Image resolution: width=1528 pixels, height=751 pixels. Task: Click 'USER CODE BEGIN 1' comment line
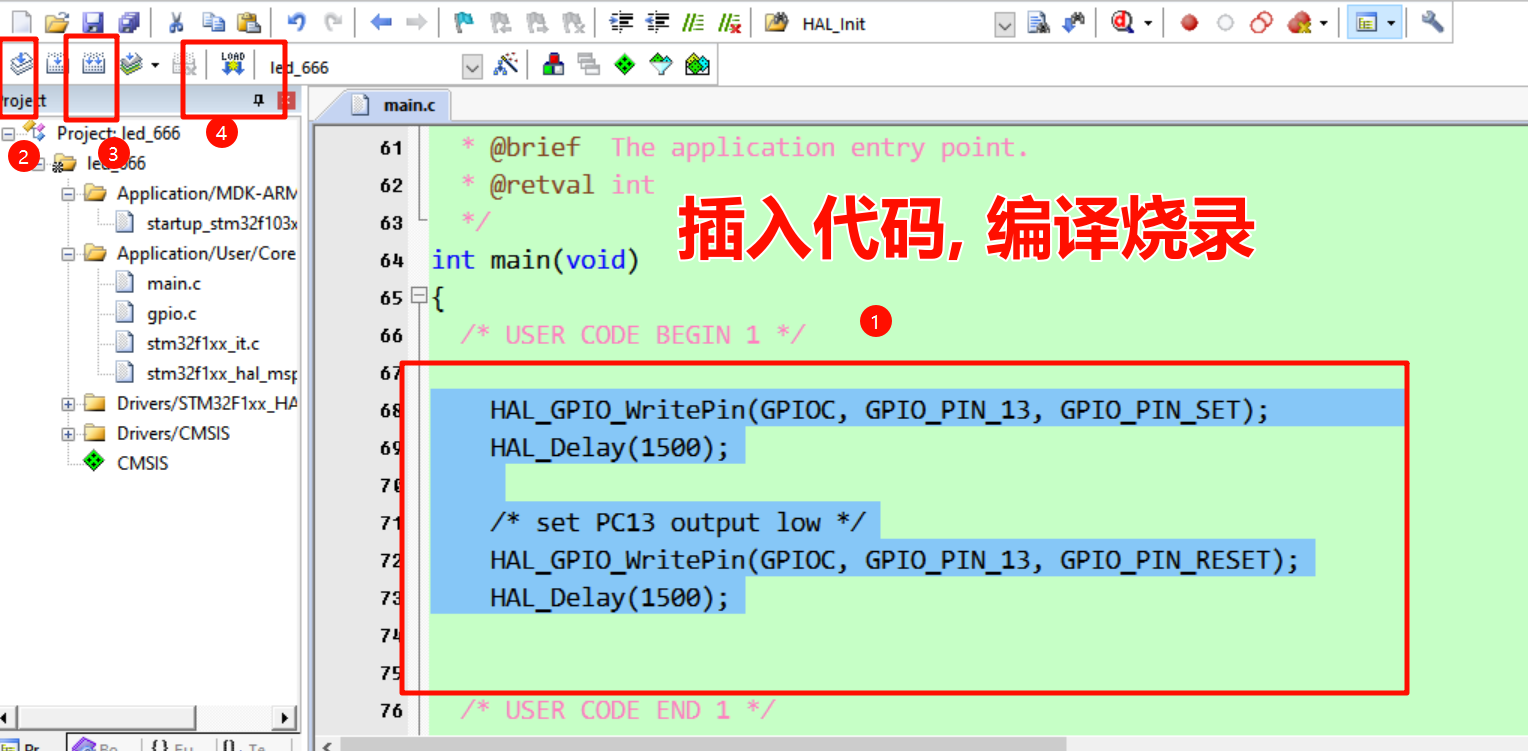pos(632,334)
